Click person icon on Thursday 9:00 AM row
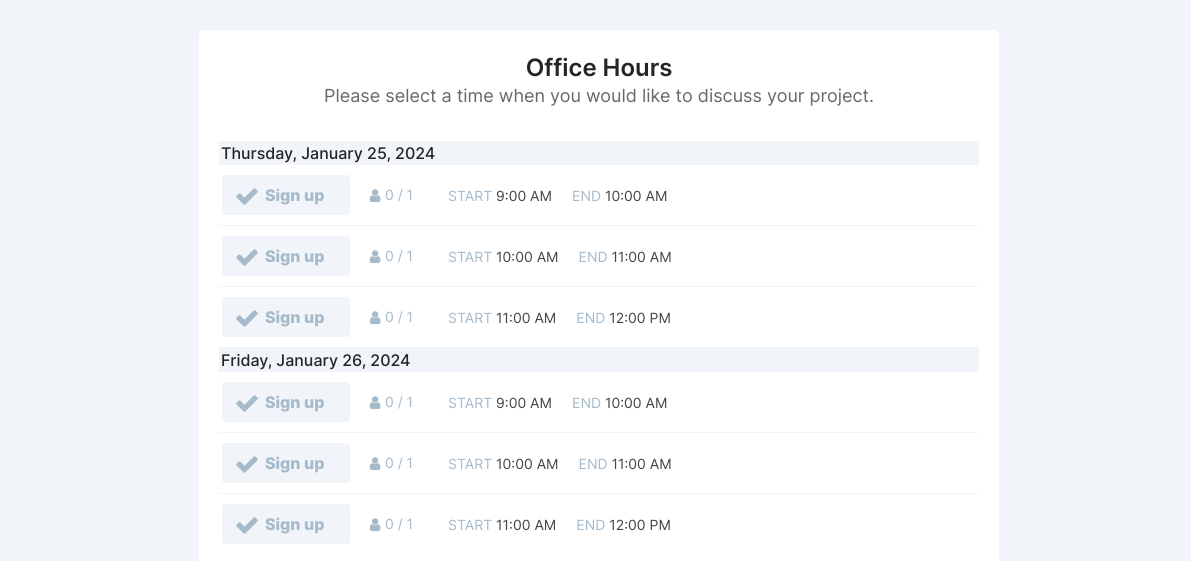The width and height of the screenshot is (1191, 561). 374,196
